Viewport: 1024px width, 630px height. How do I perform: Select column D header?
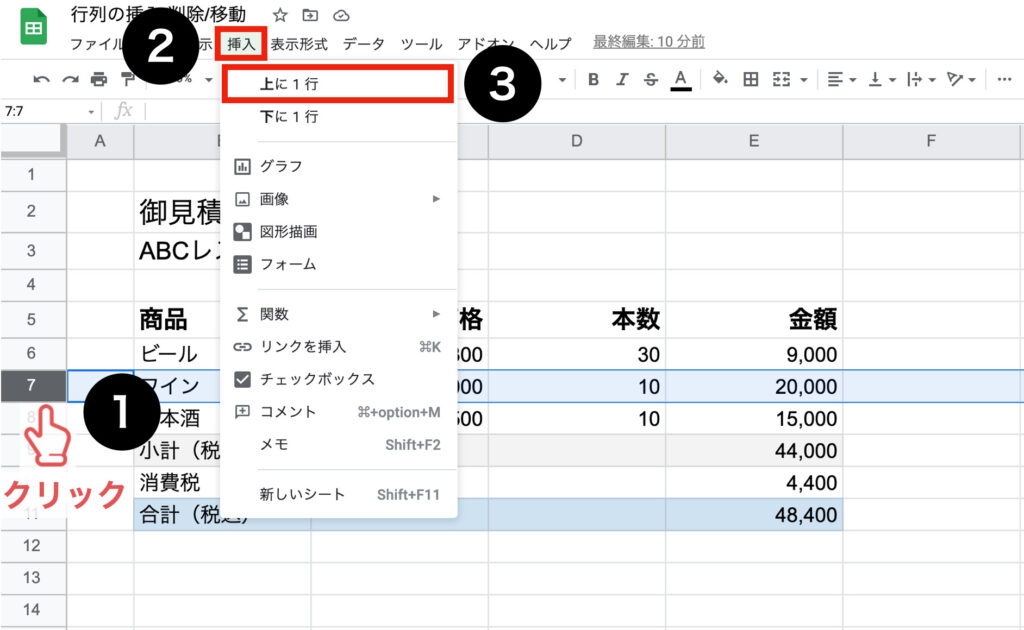click(x=577, y=142)
